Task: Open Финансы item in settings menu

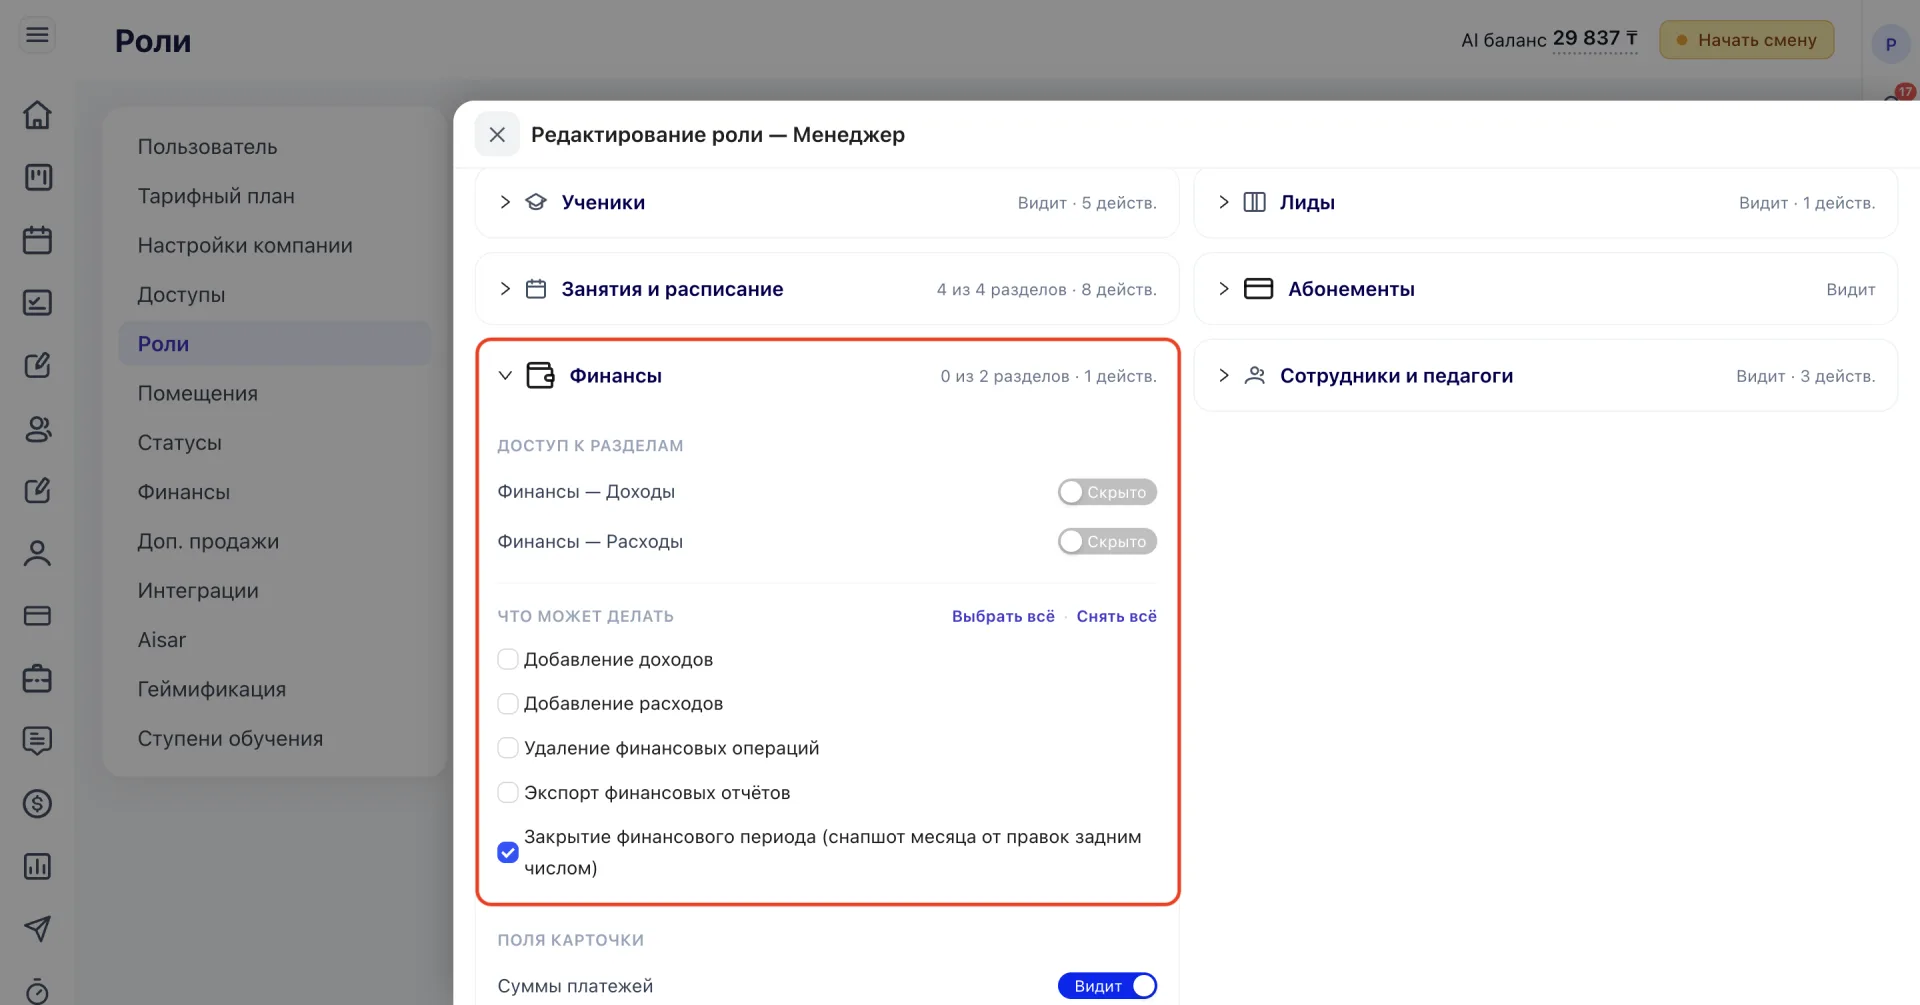Action: (275, 492)
